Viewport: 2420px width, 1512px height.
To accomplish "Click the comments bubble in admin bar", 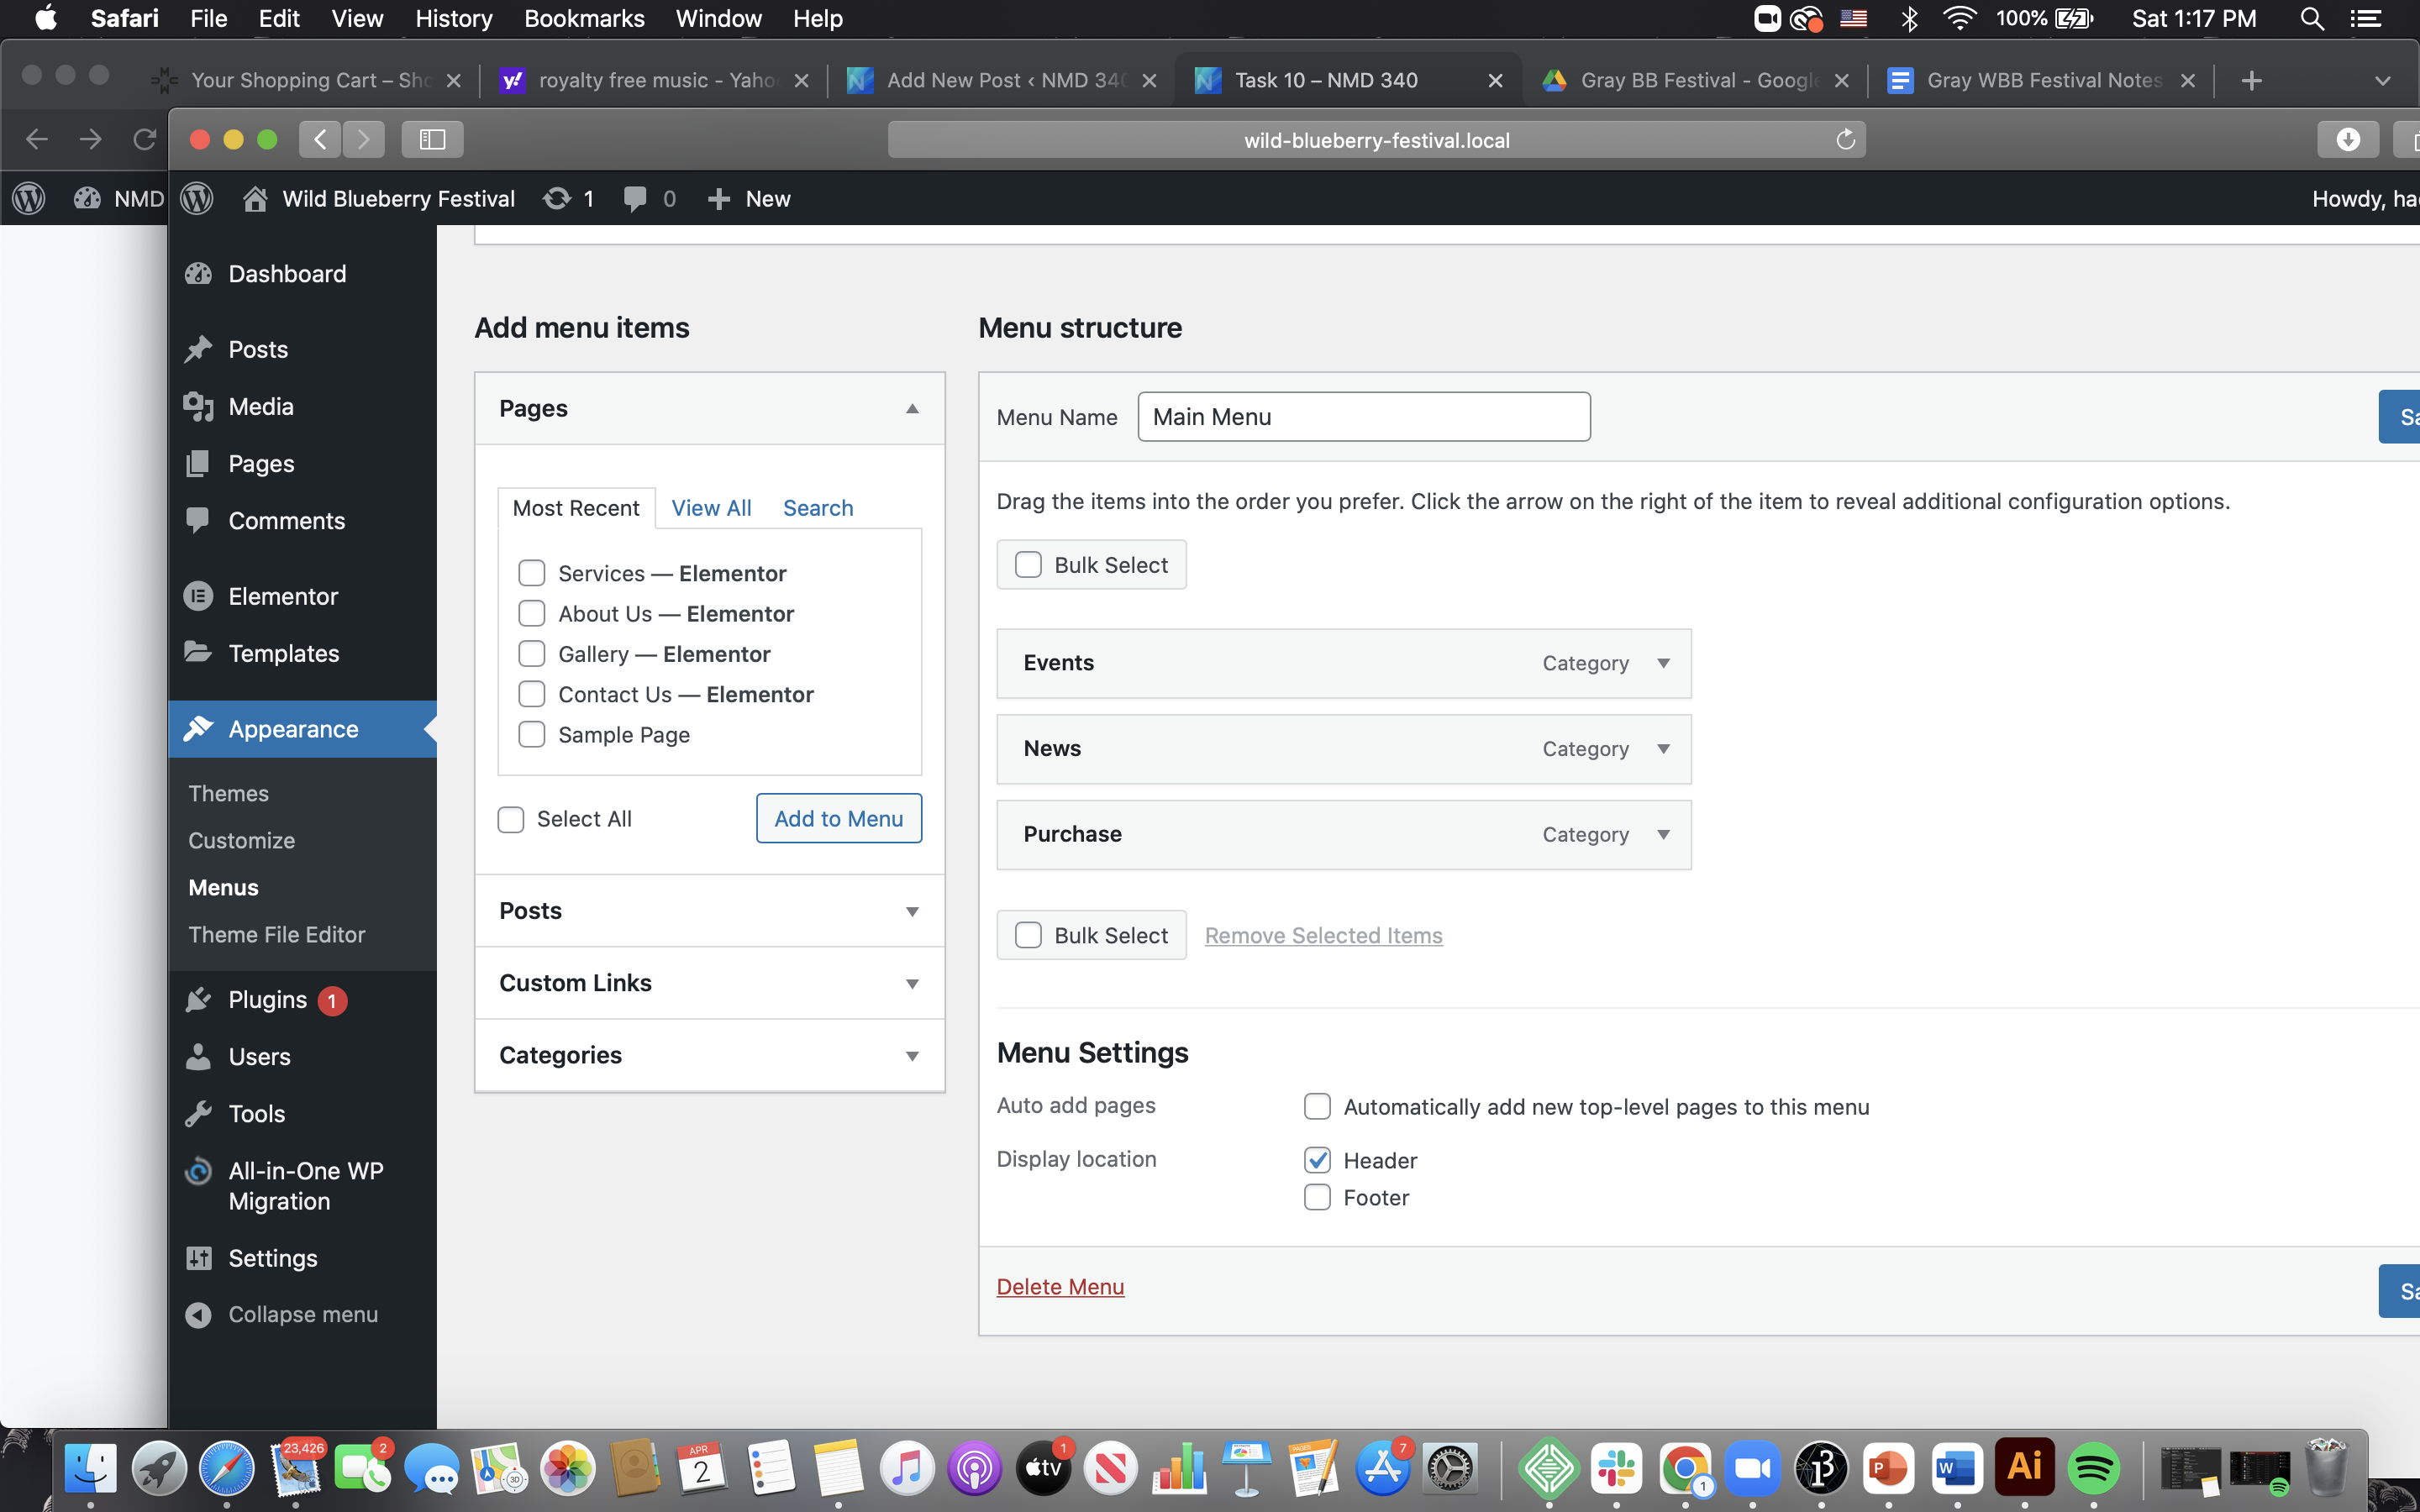I will click(635, 199).
